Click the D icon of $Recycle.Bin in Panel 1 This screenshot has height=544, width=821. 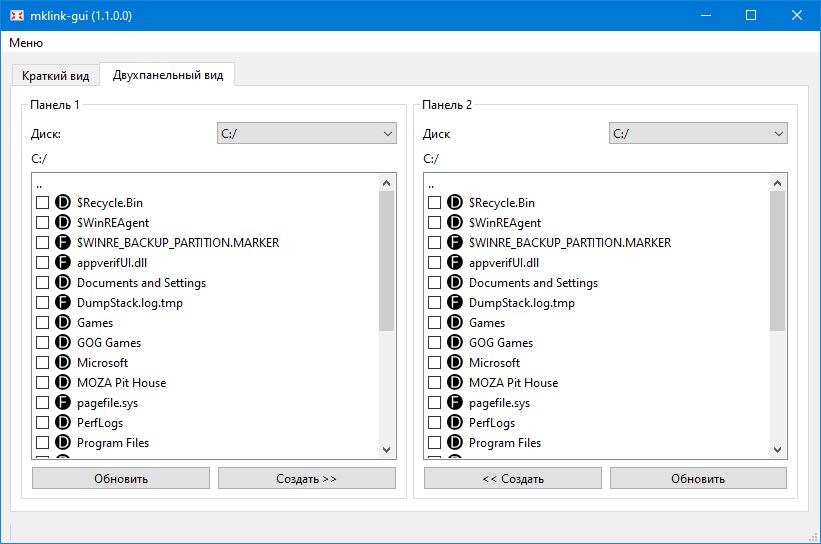[x=63, y=202]
